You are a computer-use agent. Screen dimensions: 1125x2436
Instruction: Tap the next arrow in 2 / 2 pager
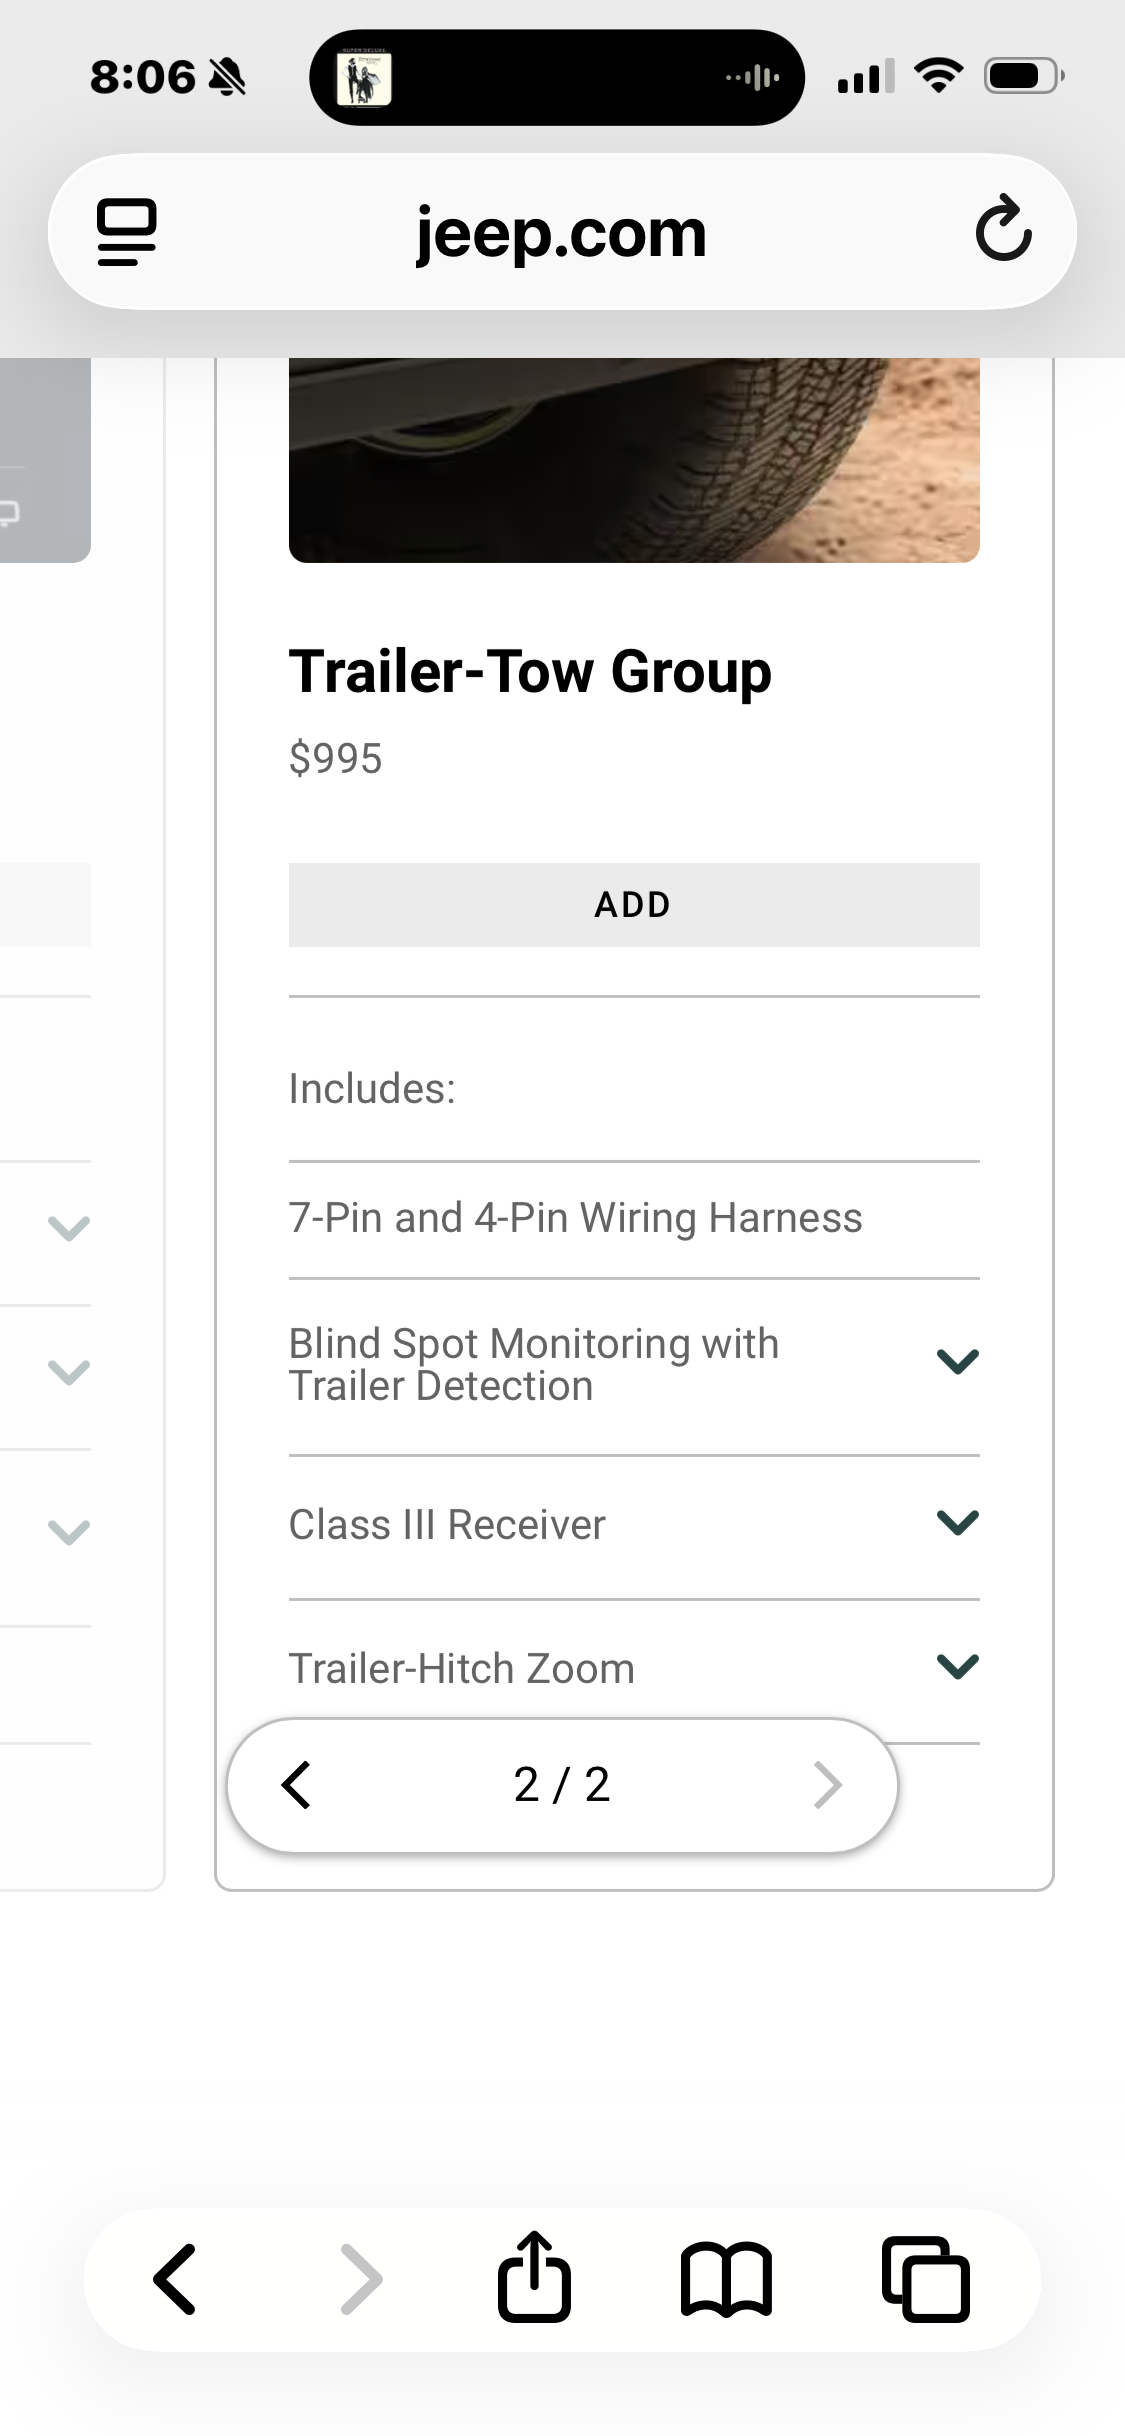(828, 1785)
